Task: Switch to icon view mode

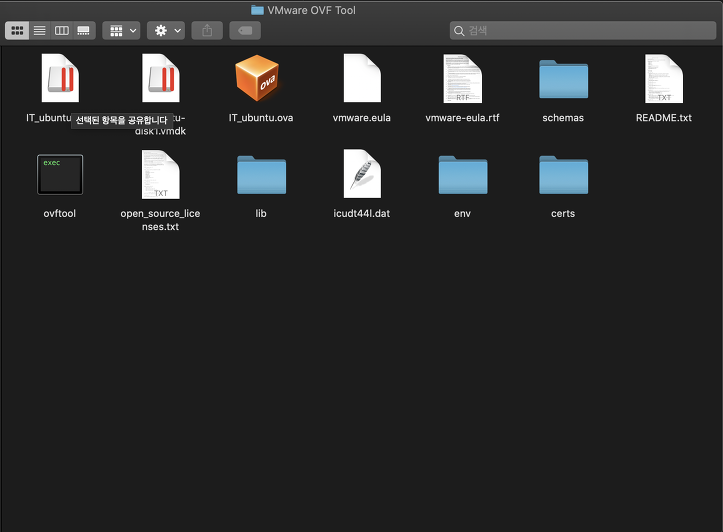Action: (x=17, y=31)
